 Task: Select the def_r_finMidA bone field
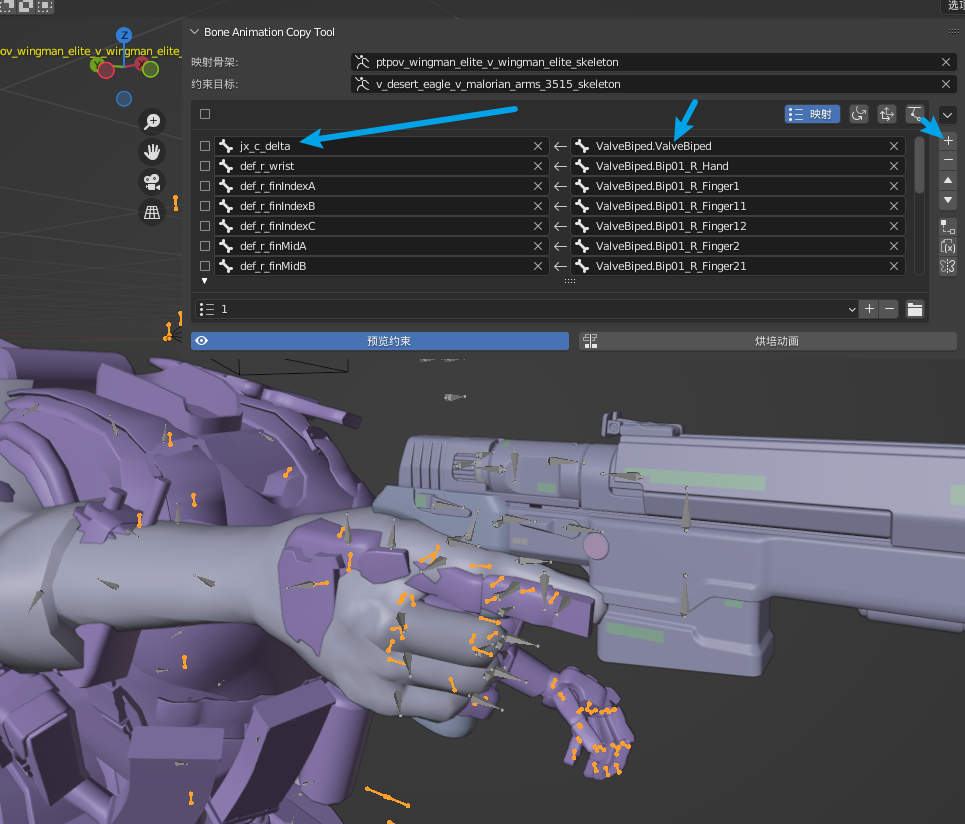[x=381, y=246]
